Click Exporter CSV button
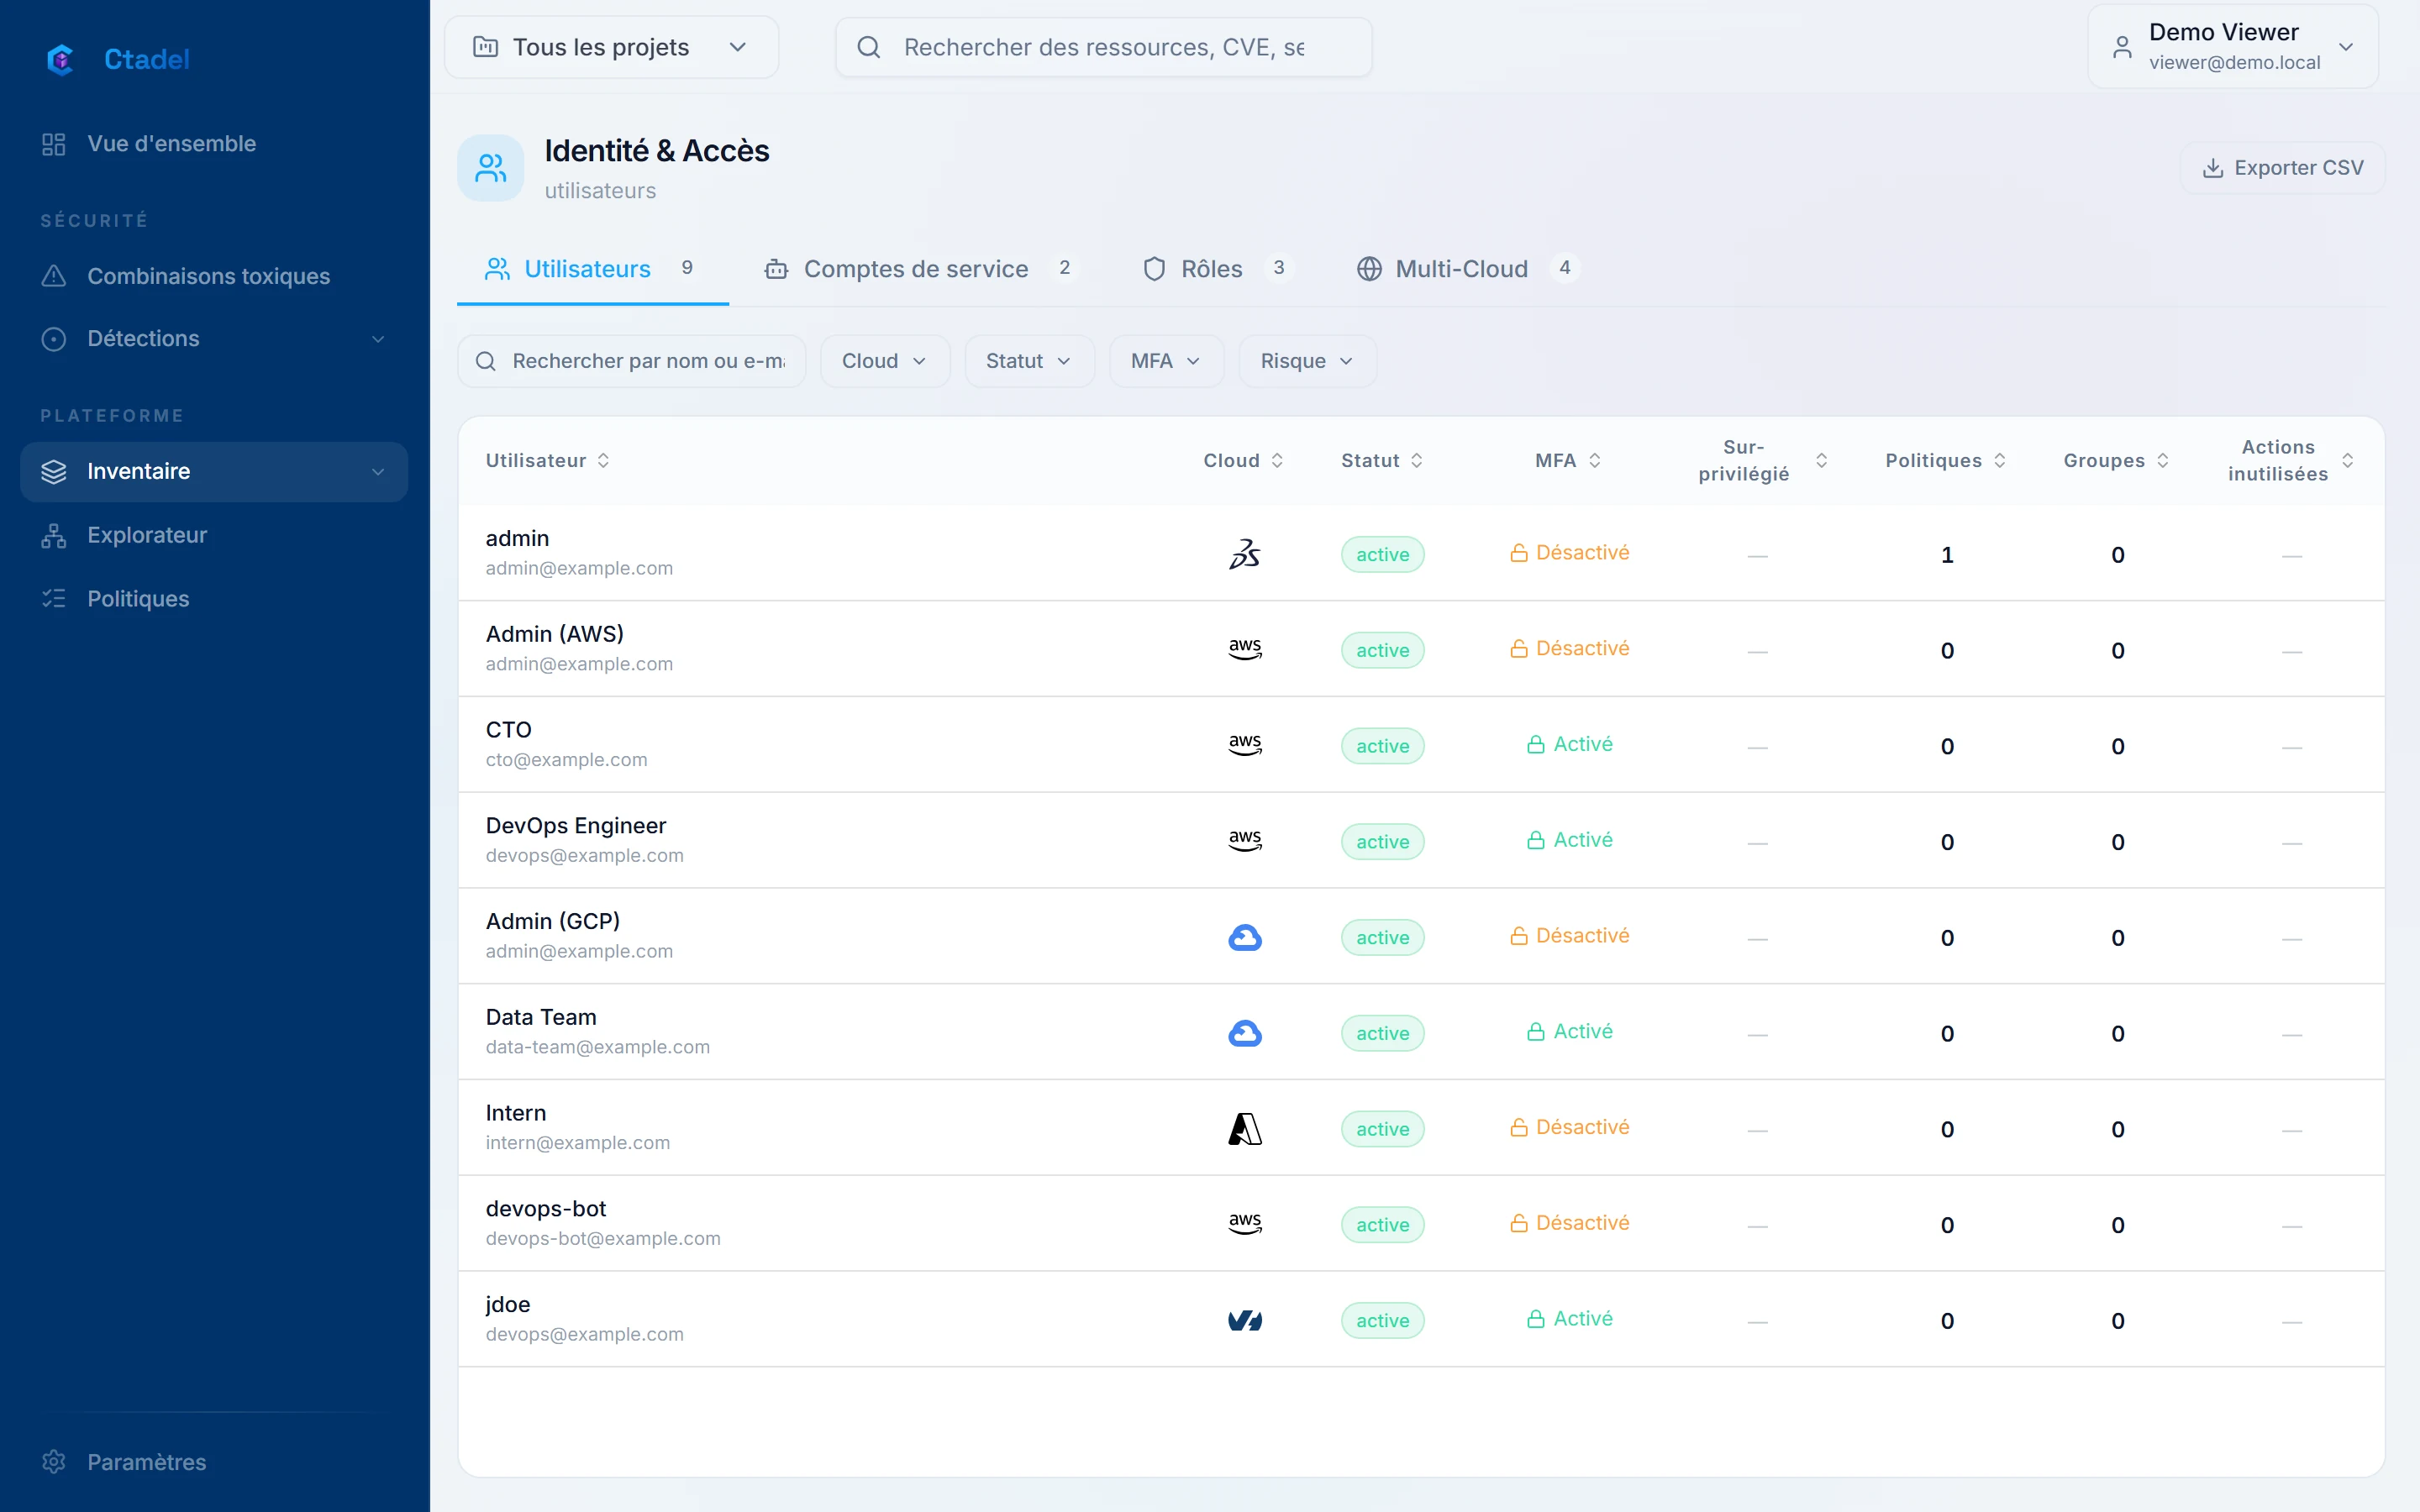Image resolution: width=2420 pixels, height=1512 pixels. pyautogui.click(x=2282, y=168)
